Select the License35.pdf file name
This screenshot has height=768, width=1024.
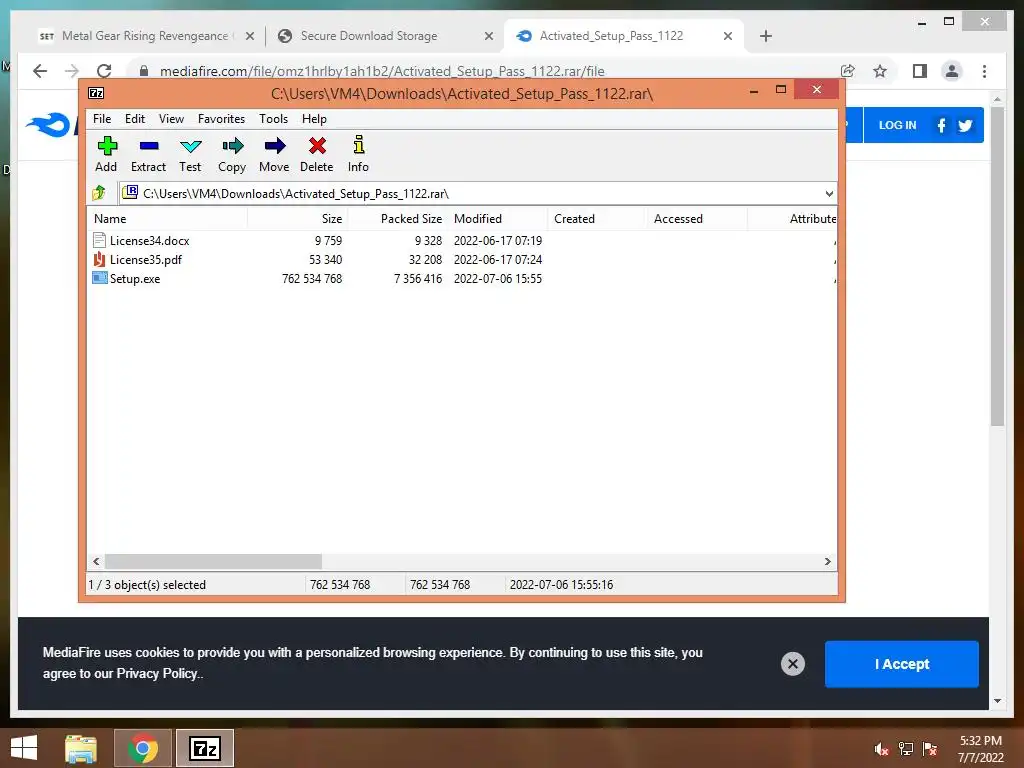(146, 260)
